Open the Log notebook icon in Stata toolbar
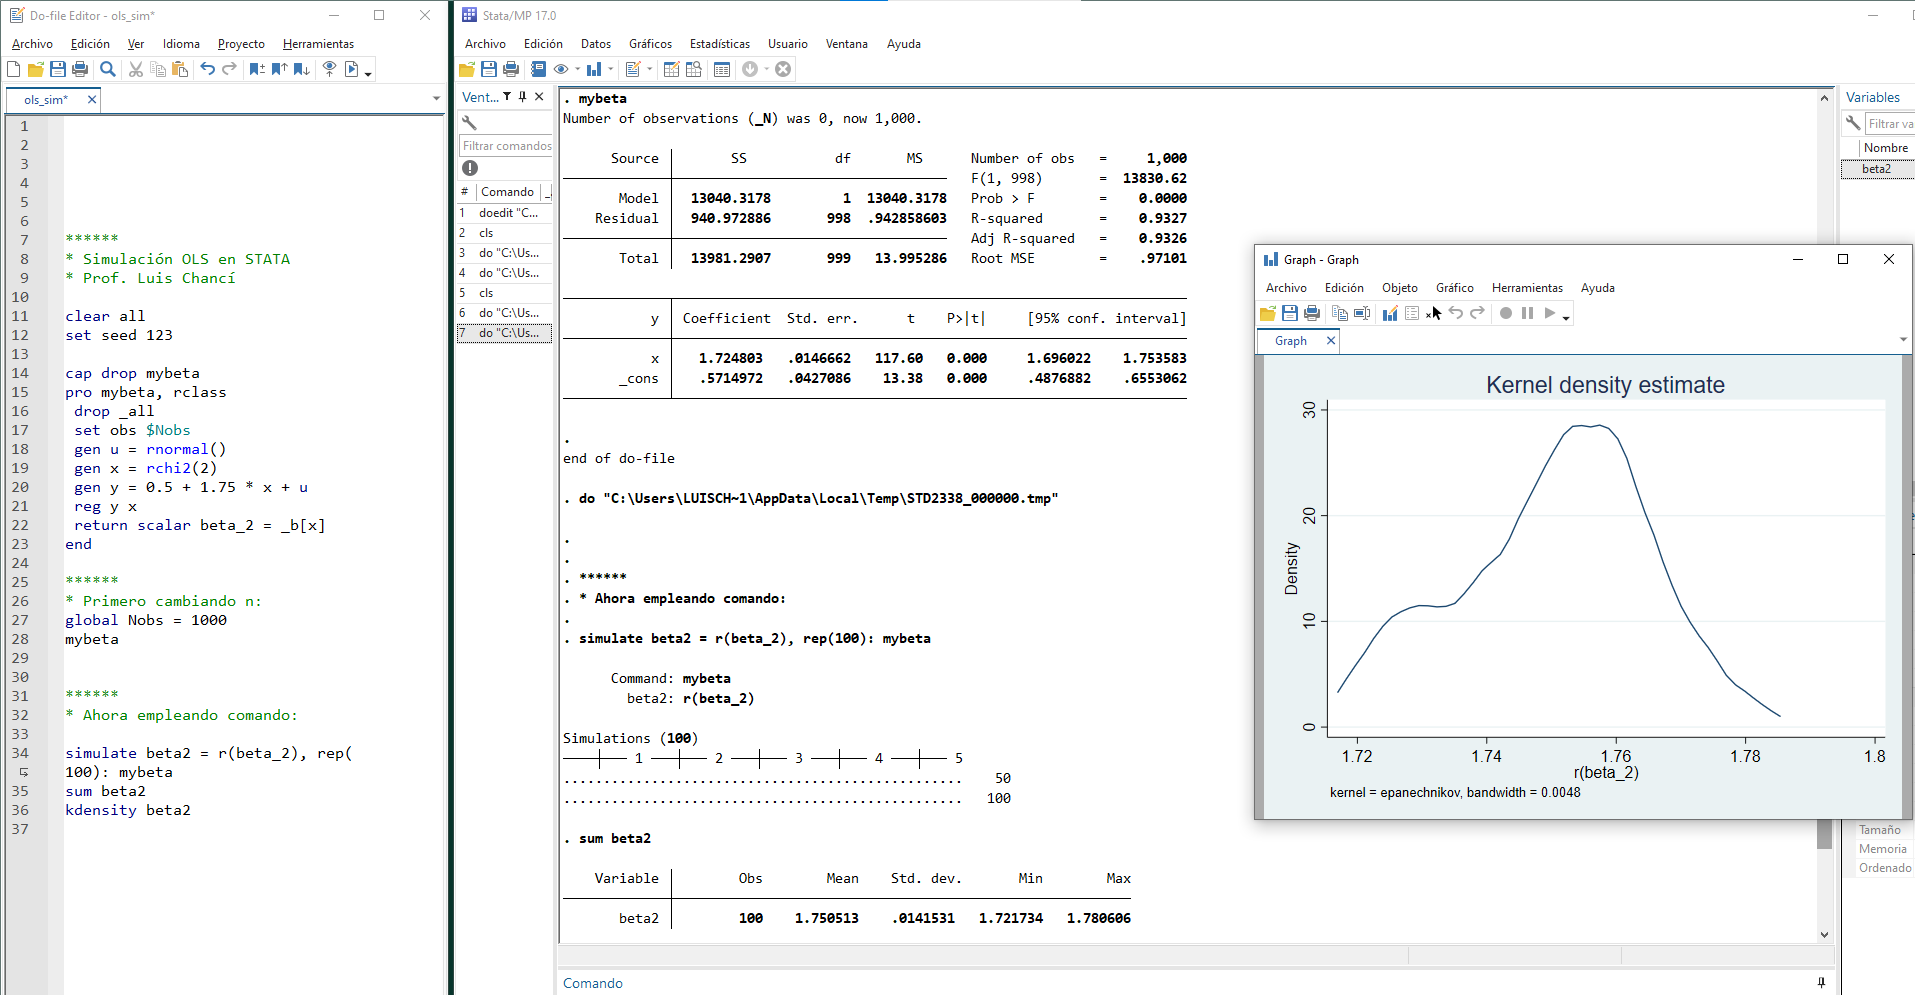The width and height of the screenshot is (1915, 995). tap(539, 69)
